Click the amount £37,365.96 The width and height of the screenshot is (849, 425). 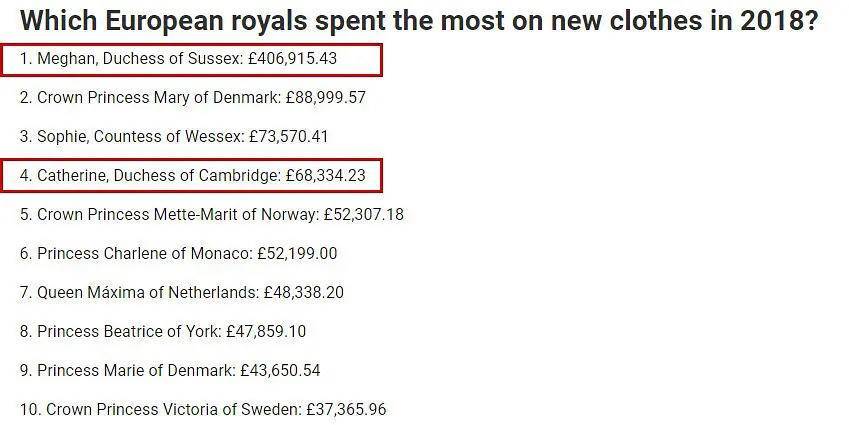pos(346,410)
